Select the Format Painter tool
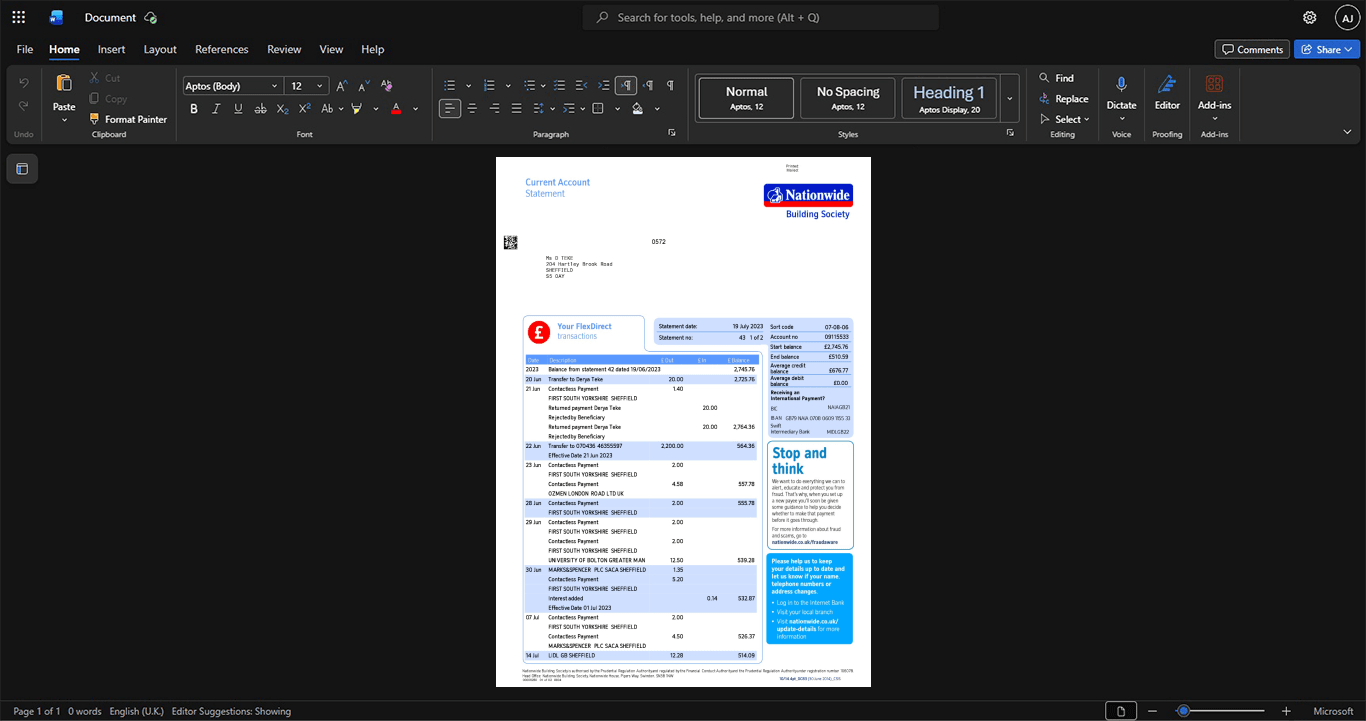Viewport: 1366px width, 721px height. pyautogui.click(x=127, y=119)
